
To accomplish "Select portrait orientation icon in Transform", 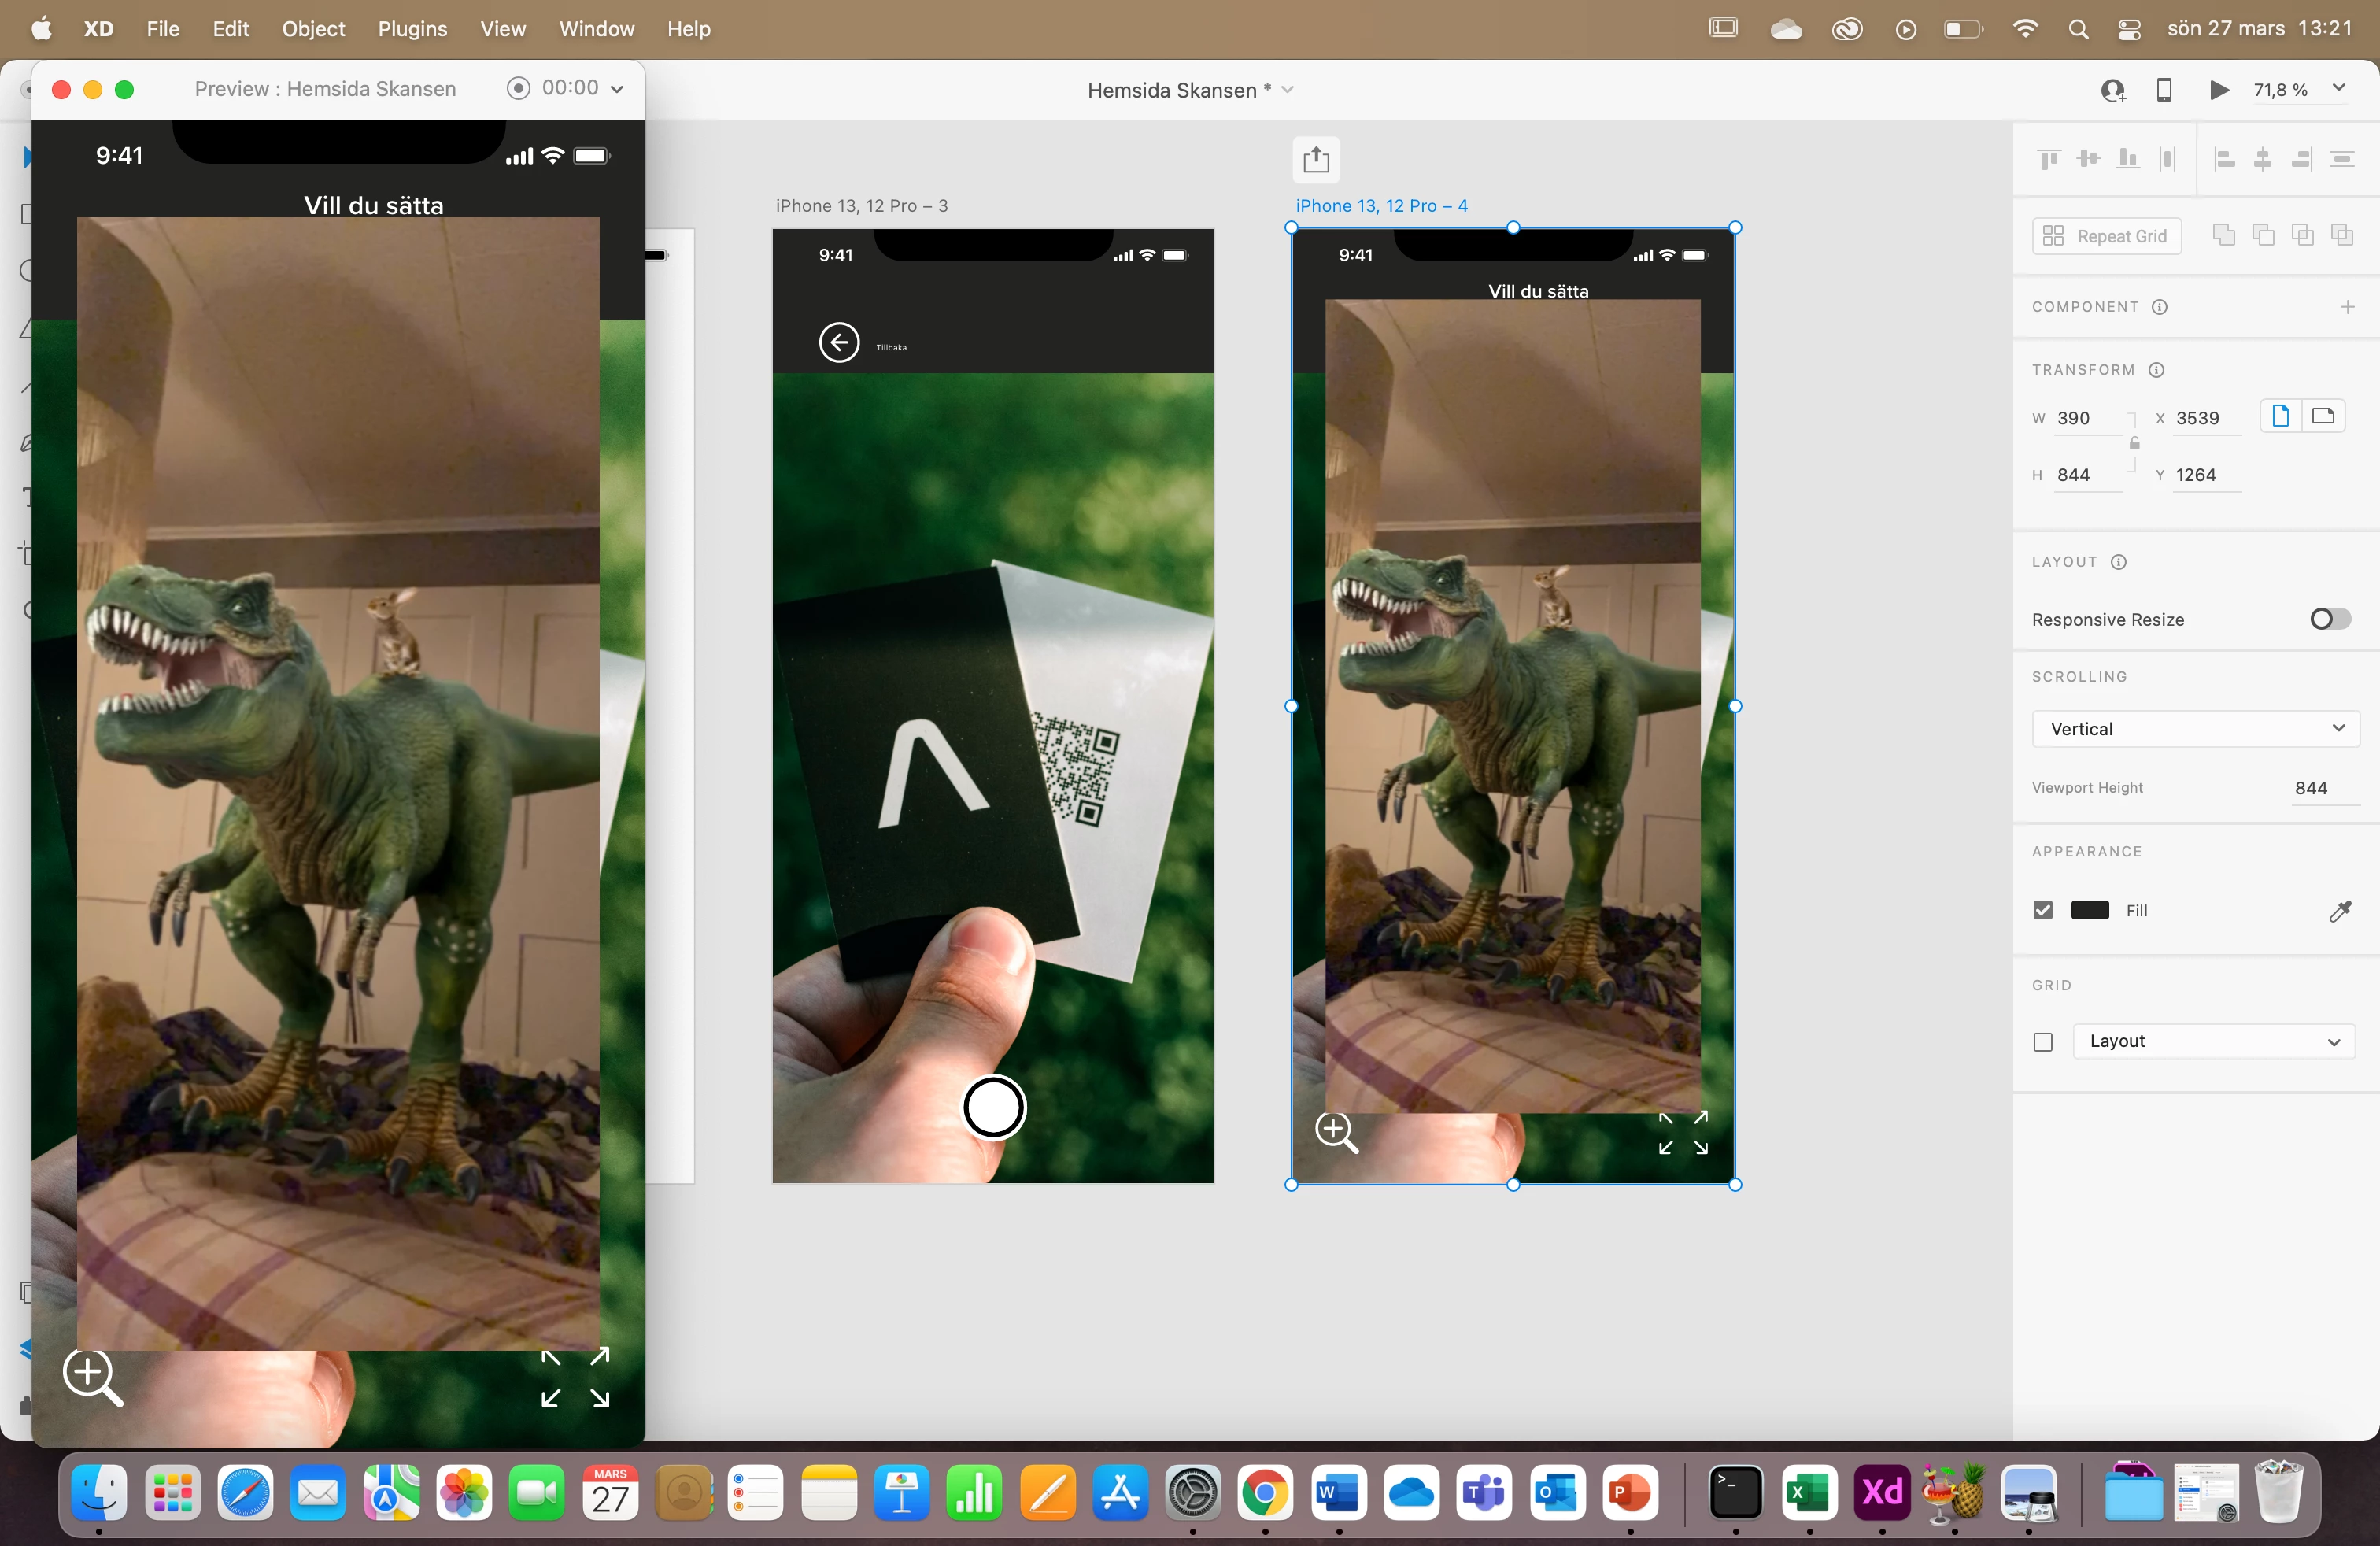I will coord(2280,416).
